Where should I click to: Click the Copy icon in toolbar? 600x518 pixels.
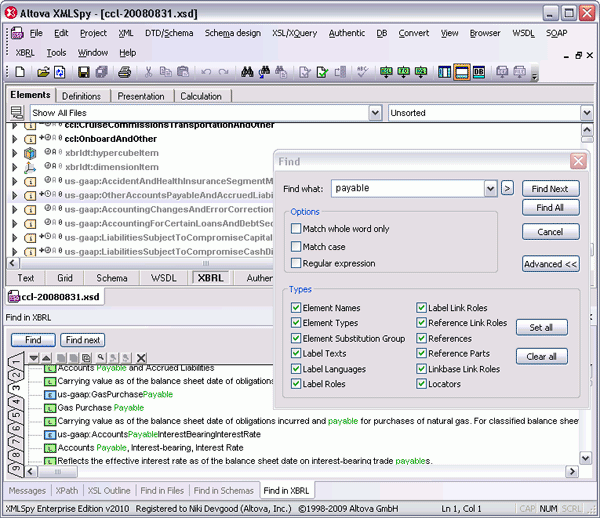[165, 72]
